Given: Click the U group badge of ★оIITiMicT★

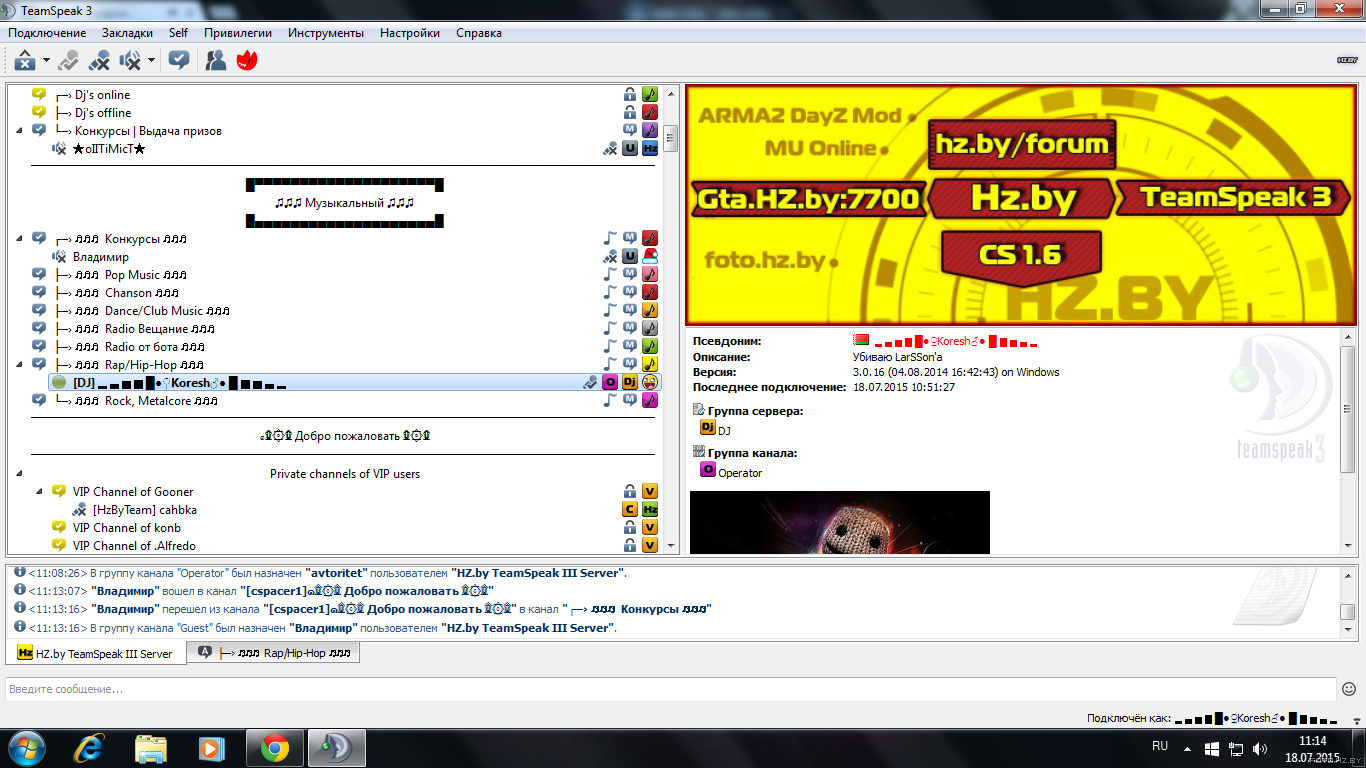Looking at the screenshot, I should (x=630, y=149).
